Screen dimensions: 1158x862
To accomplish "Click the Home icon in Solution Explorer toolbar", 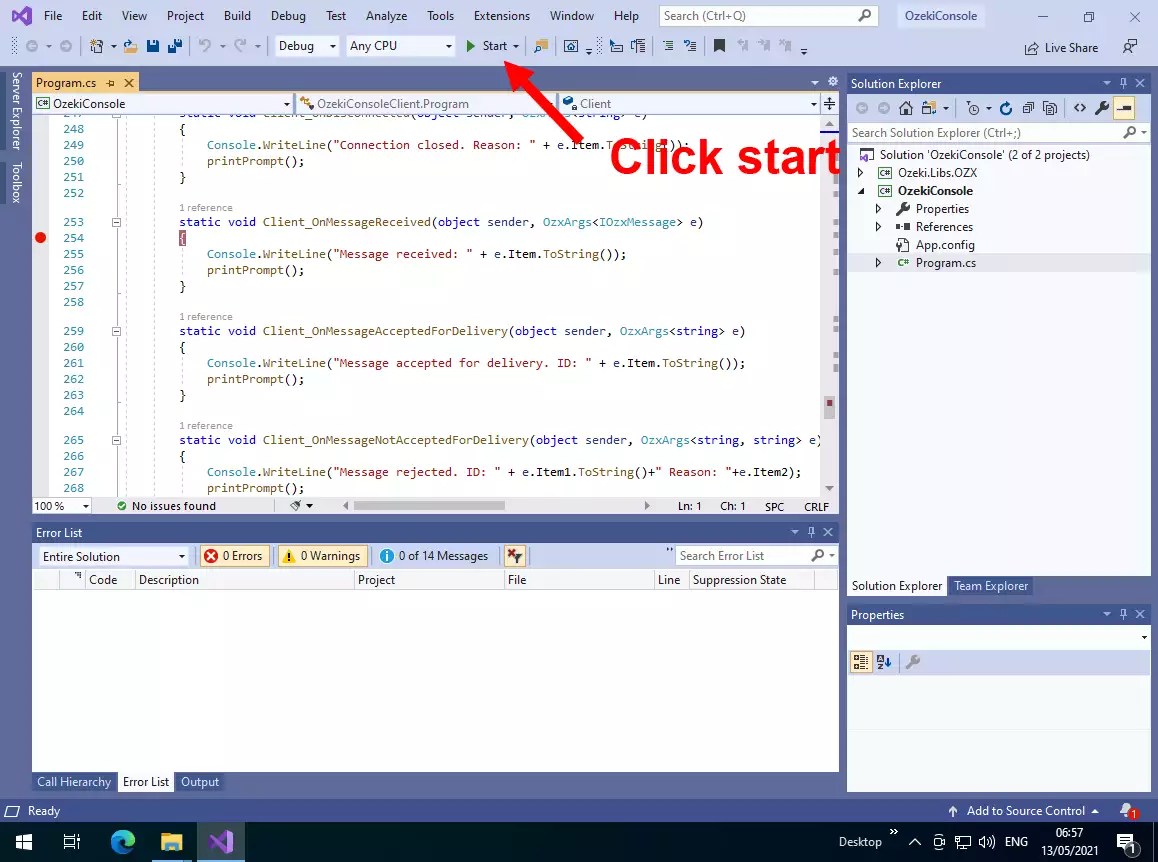I will [905, 107].
